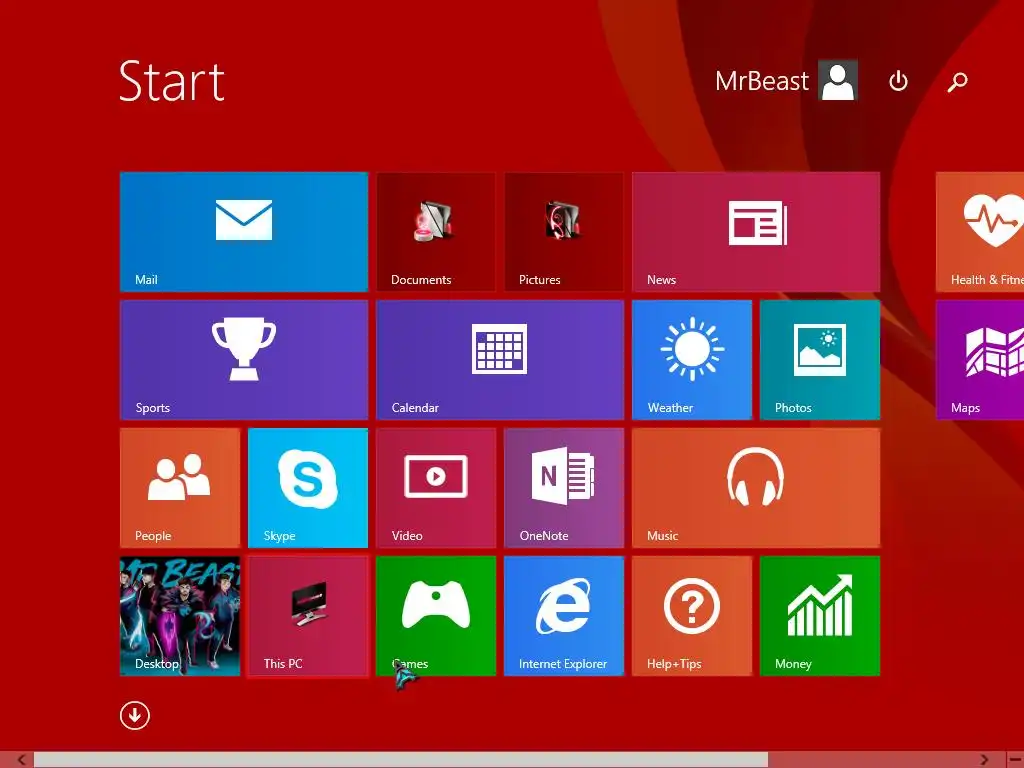Image resolution: width=1024 pixels, height=768 pixels.
Task: Open Internet Explorer tile
Action: pos(564,616)
